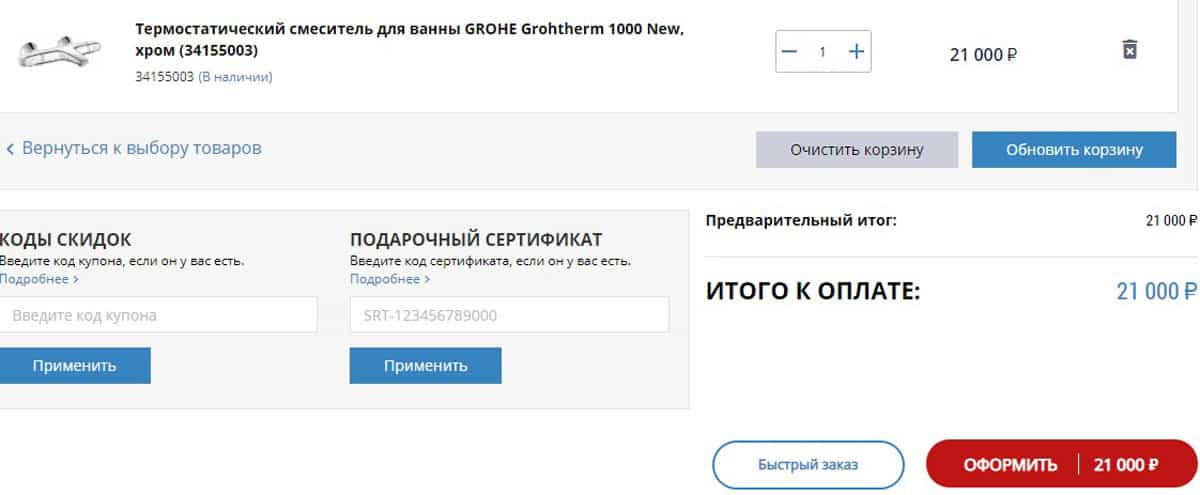Click the 'Очистить корзину' button
This screenshot has width=1200, height=495.
click(x=857, y=150)
